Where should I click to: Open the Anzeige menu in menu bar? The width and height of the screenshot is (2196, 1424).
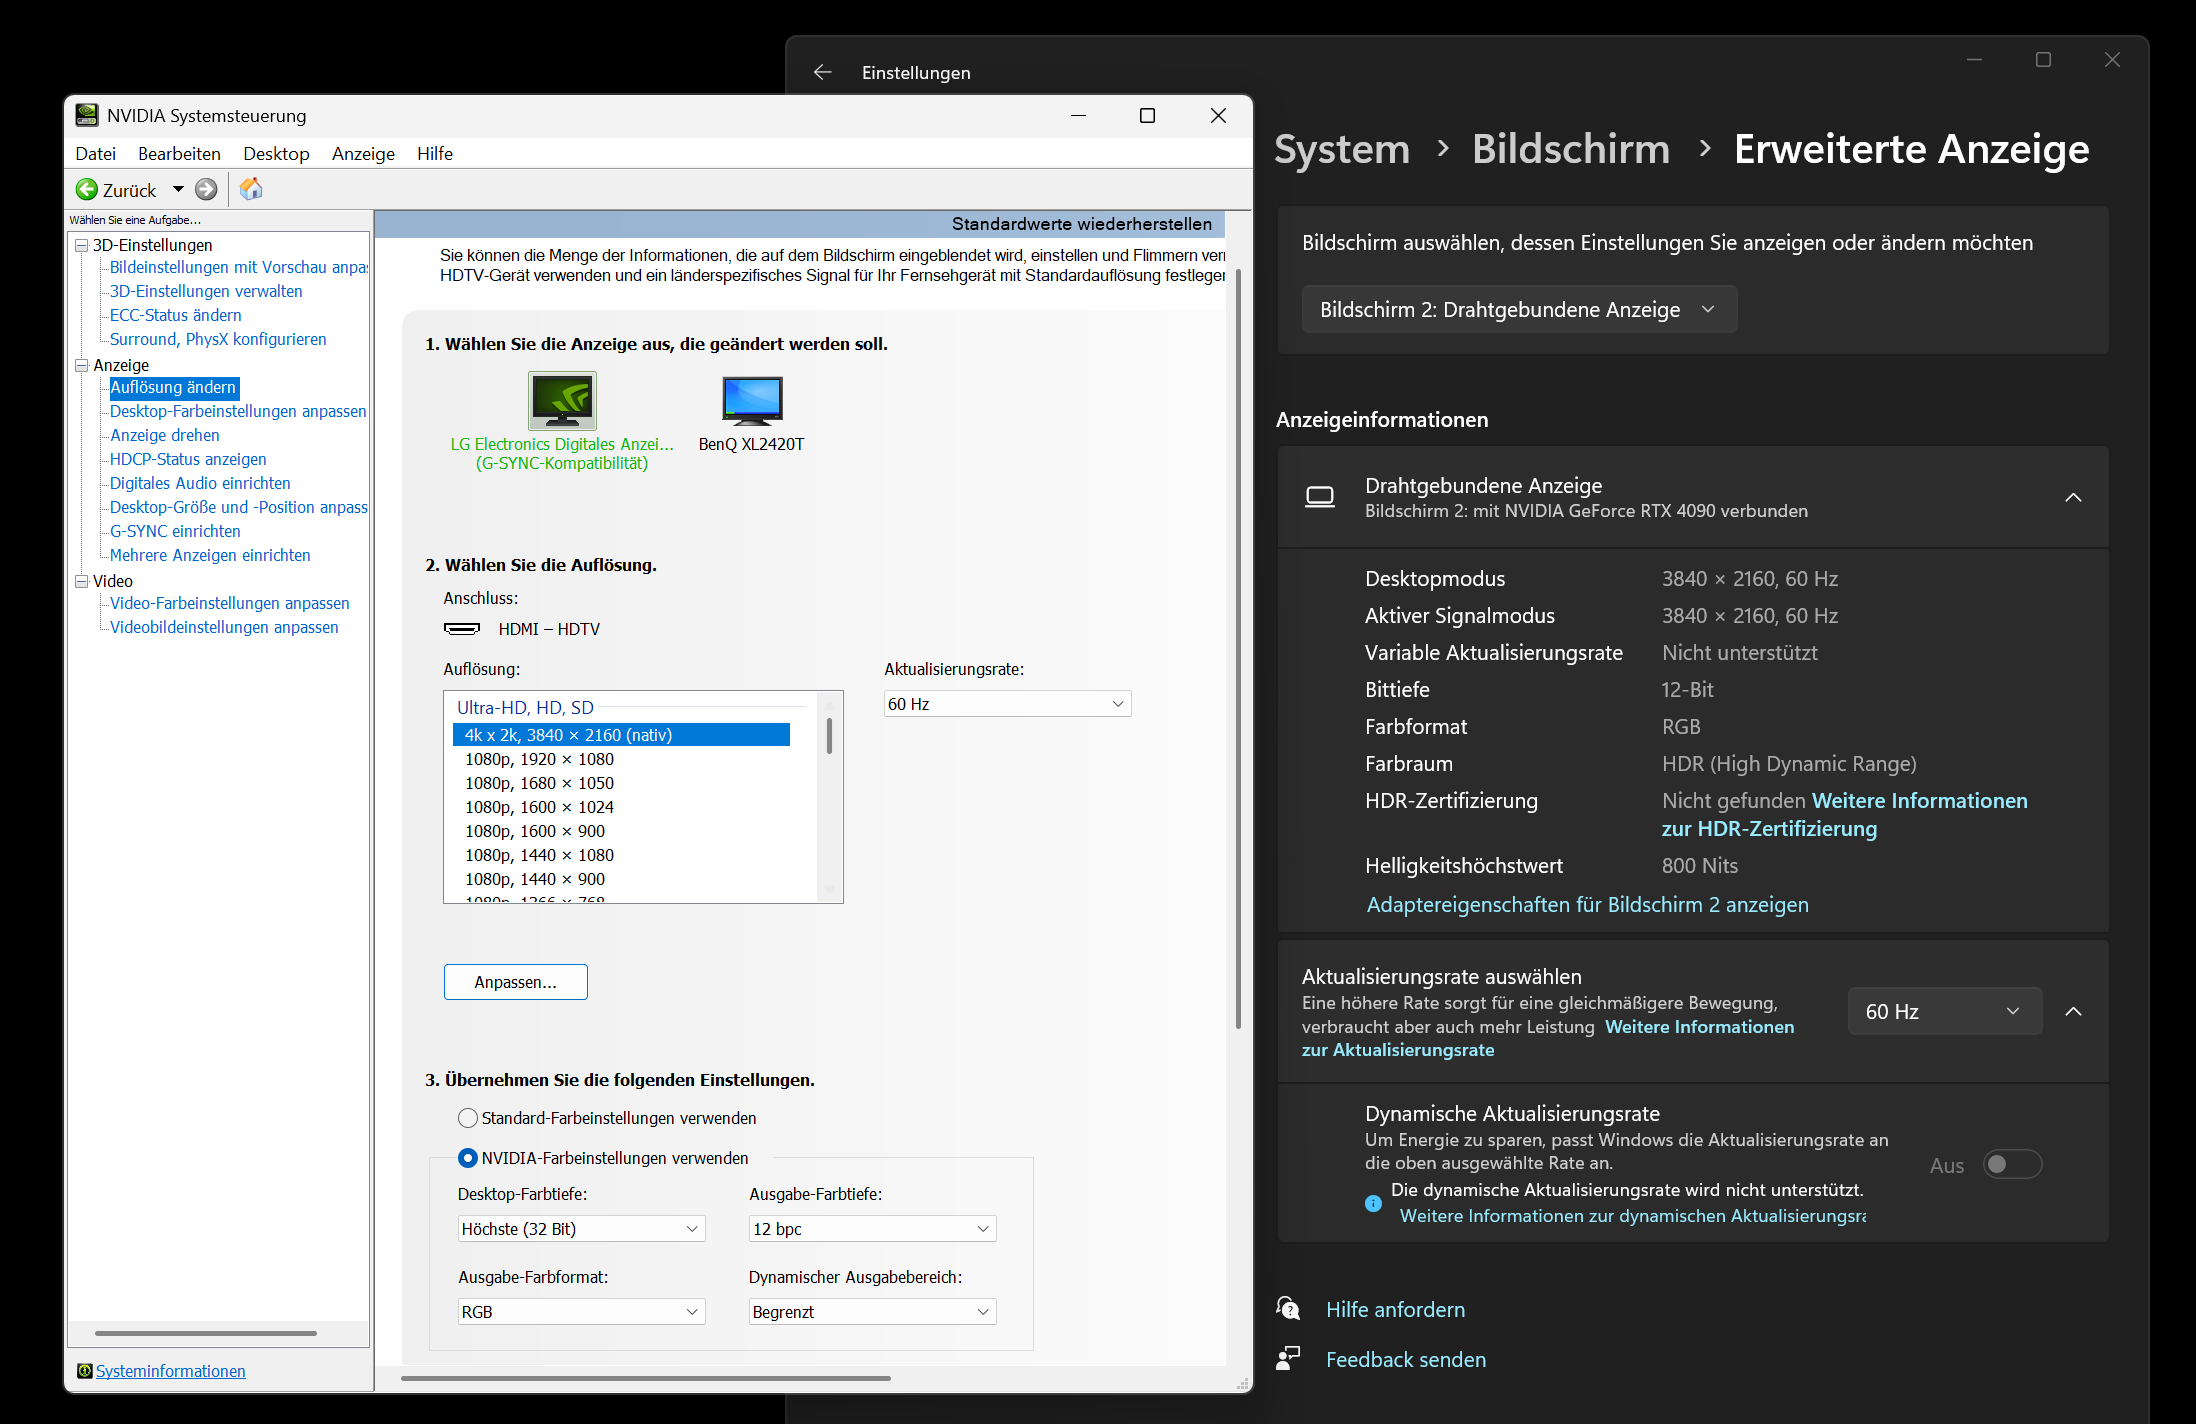363,154
